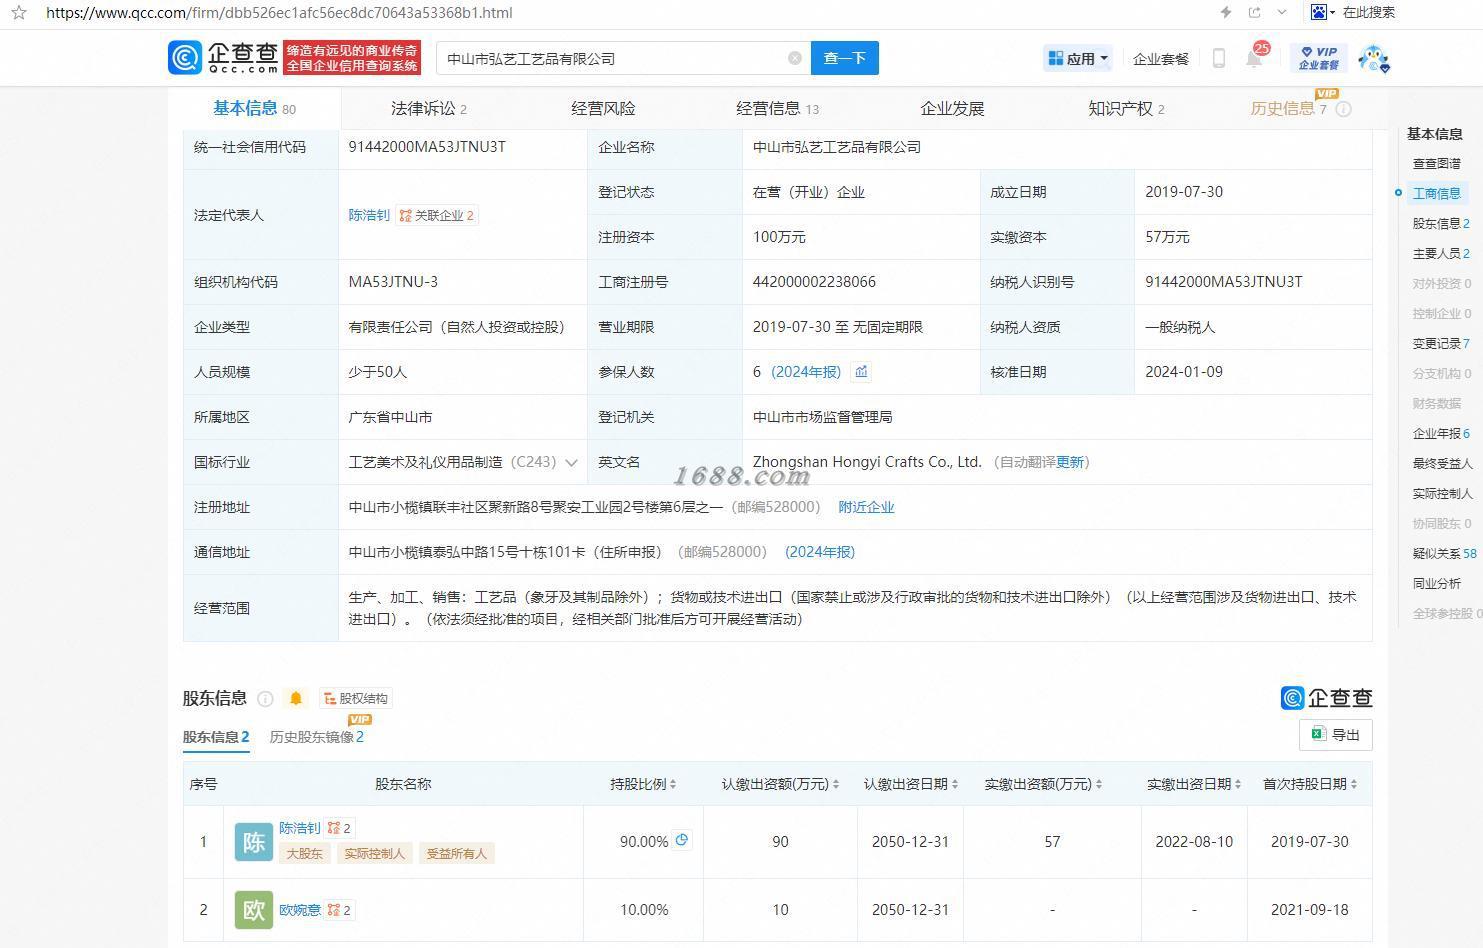
Task: Open the Baidu paw search engine selector
Action: coord(1322,12)
